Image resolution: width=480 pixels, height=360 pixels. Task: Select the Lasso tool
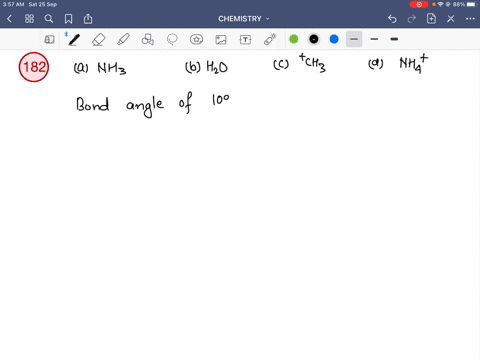[172, 40]
